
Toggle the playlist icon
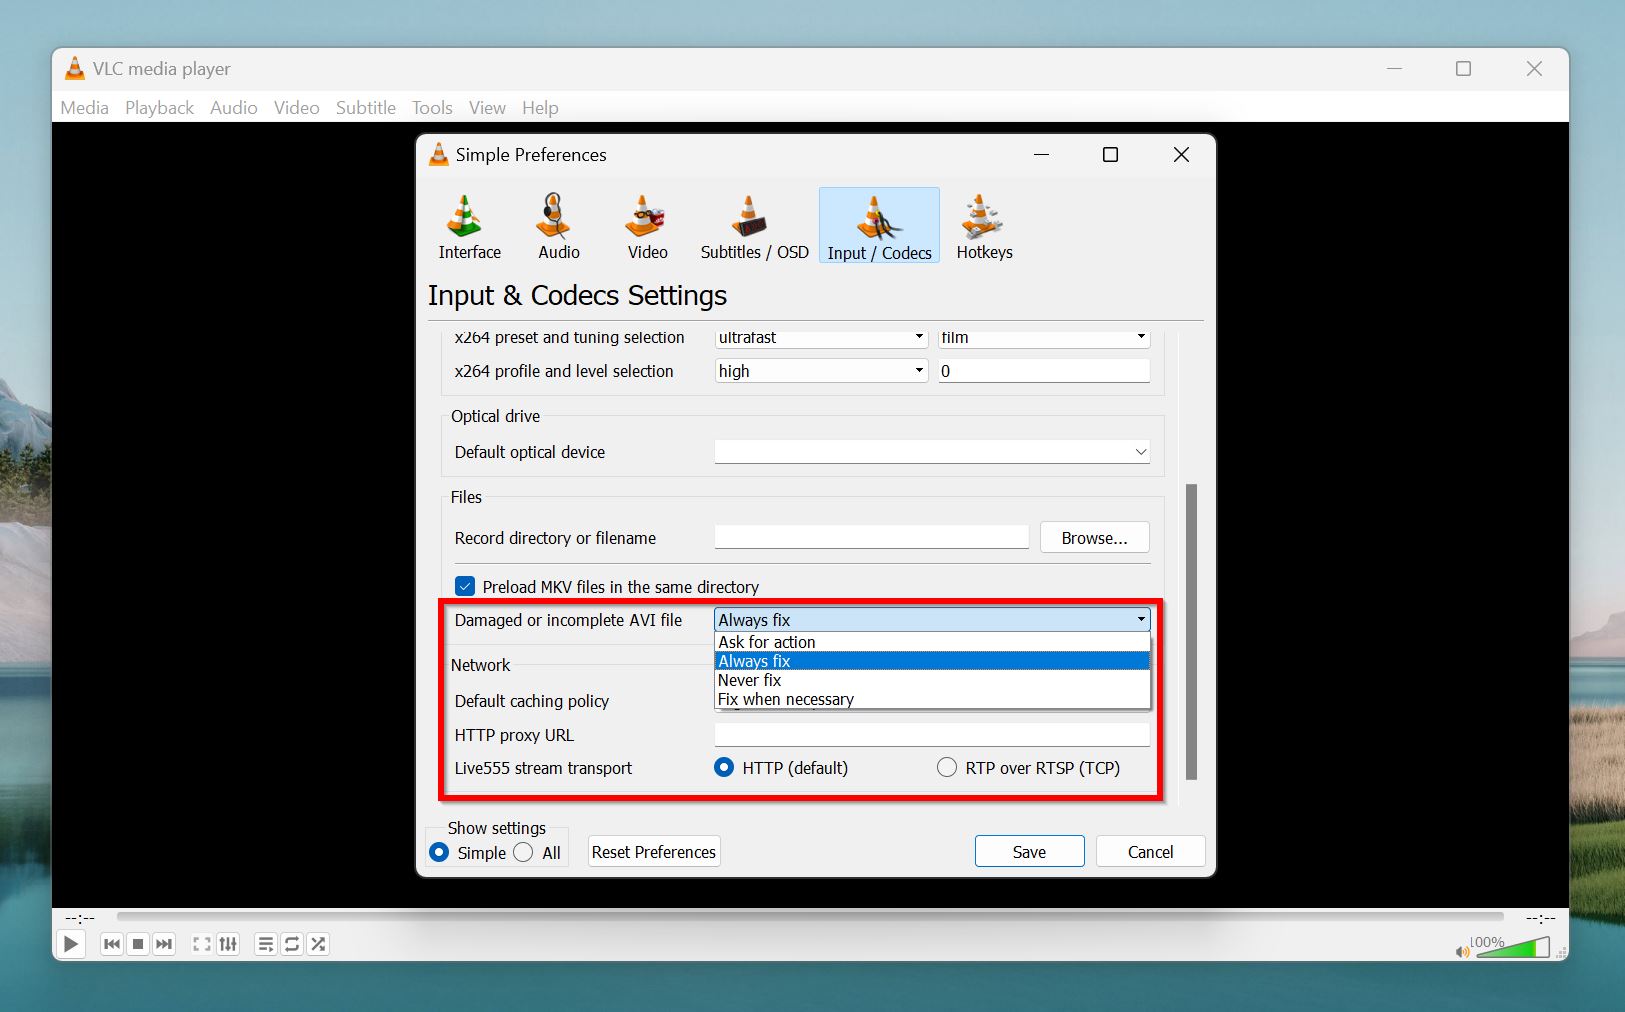[x=266, y=944]
